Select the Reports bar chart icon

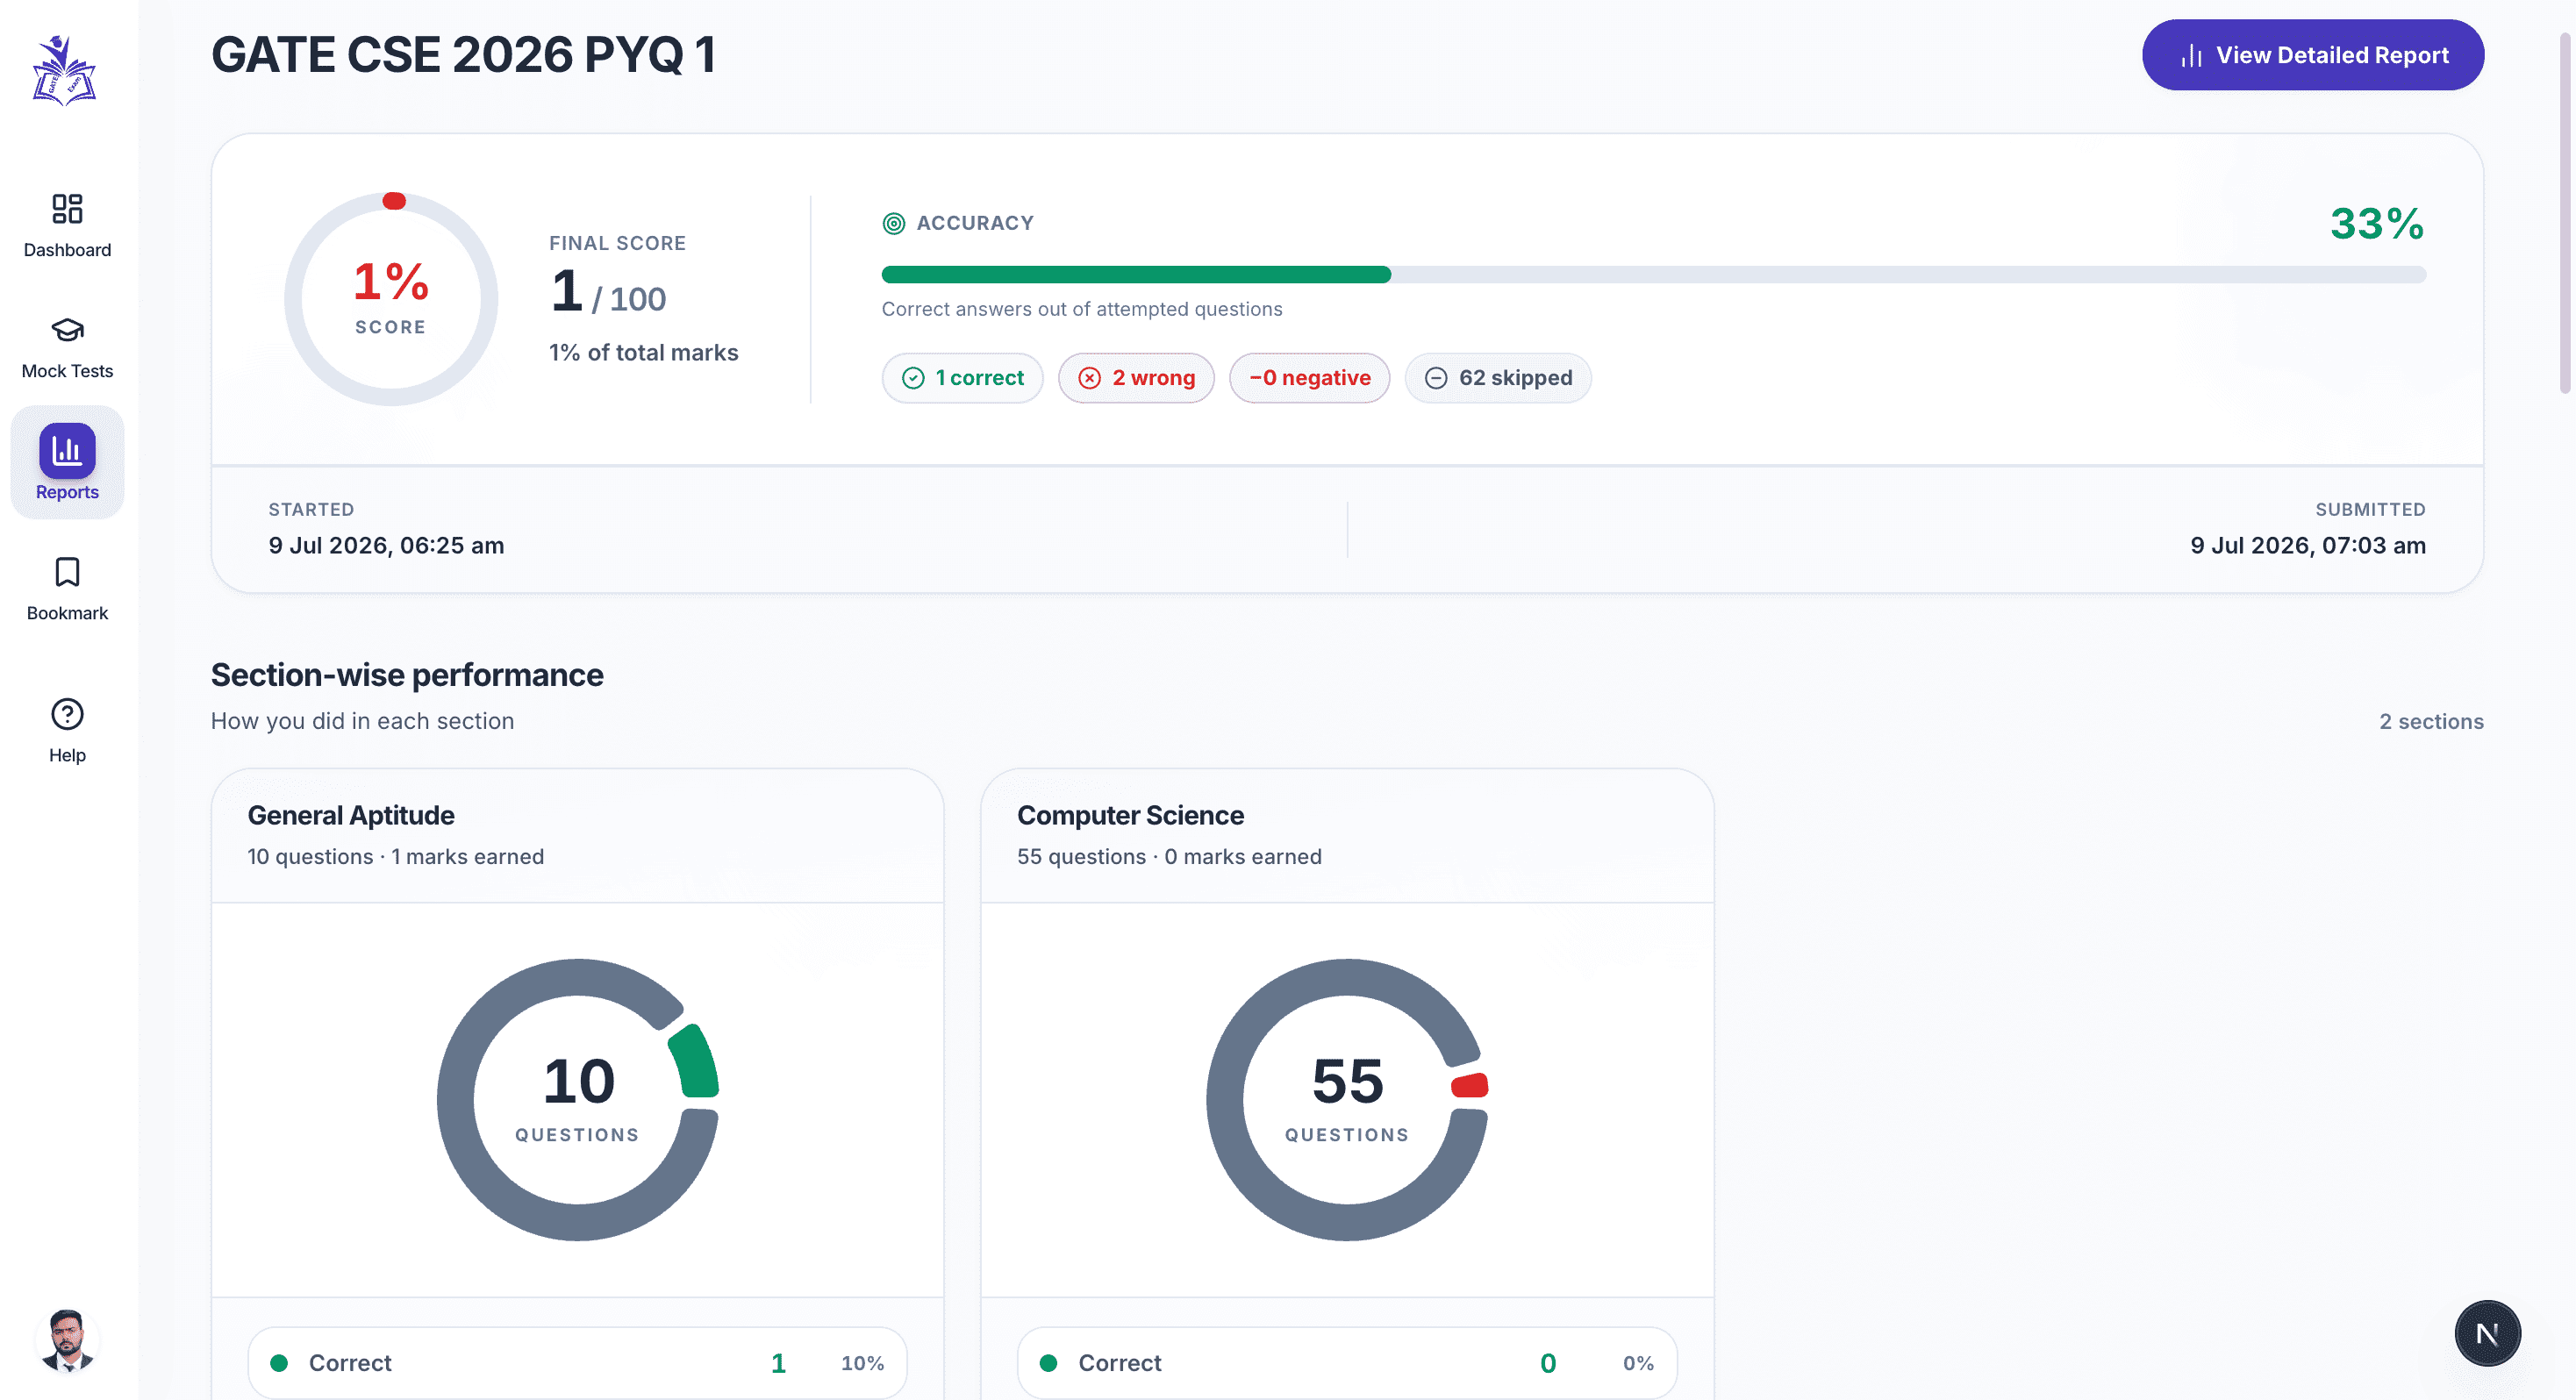[x=67, y=451]
